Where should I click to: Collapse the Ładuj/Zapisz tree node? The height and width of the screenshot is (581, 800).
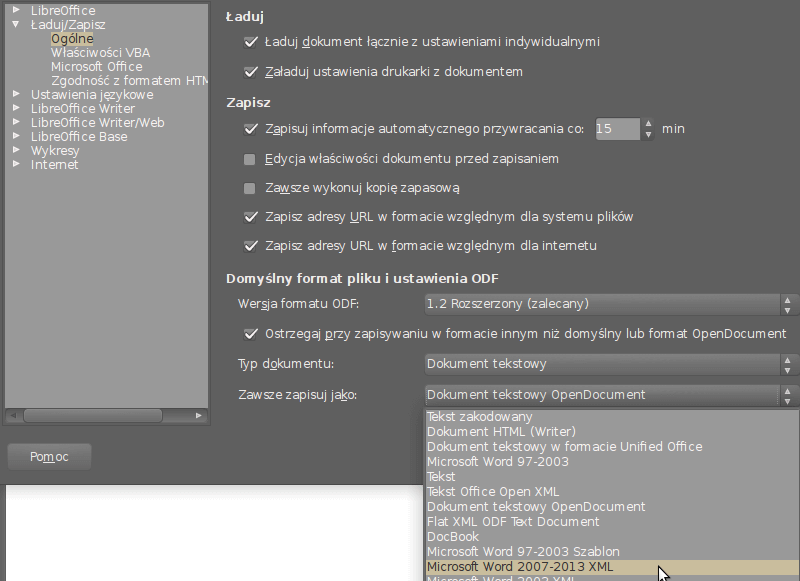tap(16, 24)
